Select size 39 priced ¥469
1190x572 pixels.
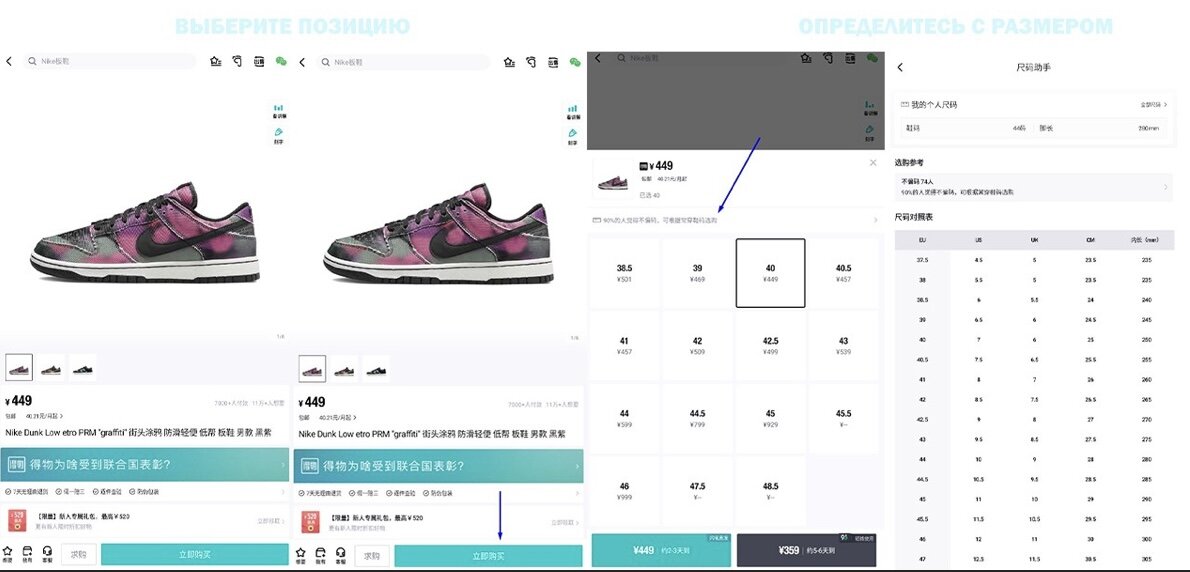[x=697, y=273]
